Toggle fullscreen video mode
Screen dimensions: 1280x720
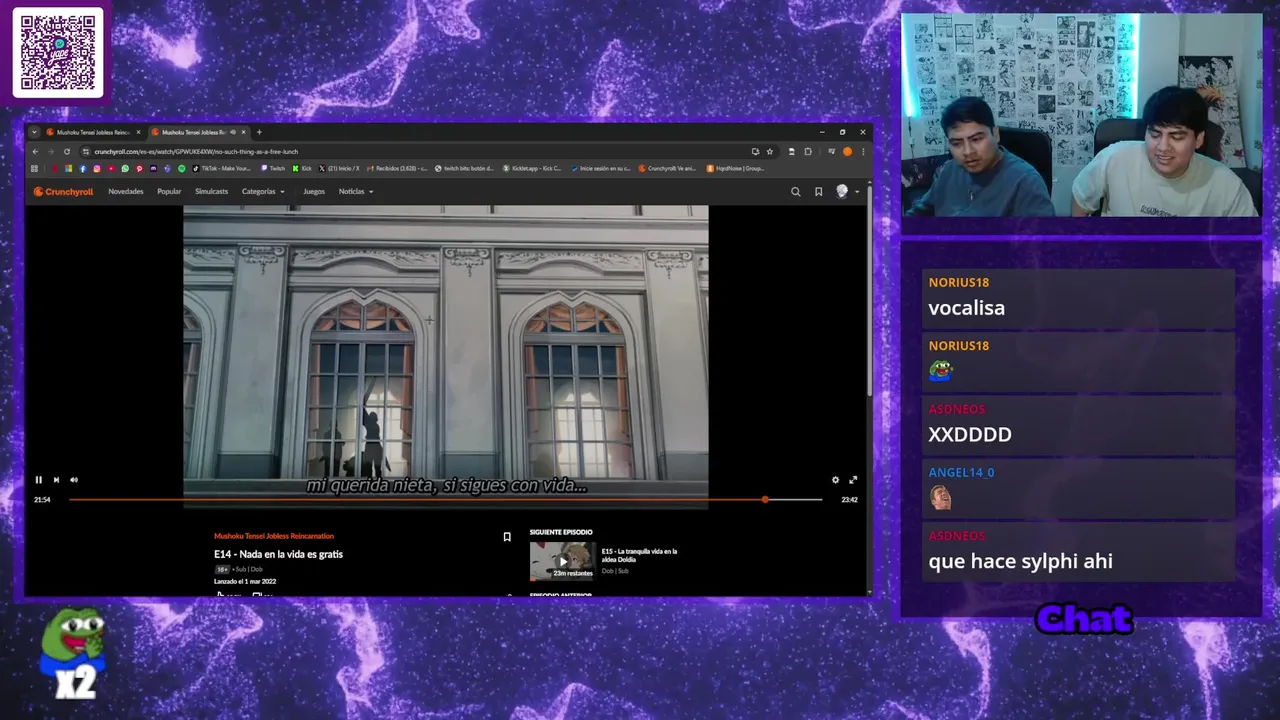click(853, 480)
